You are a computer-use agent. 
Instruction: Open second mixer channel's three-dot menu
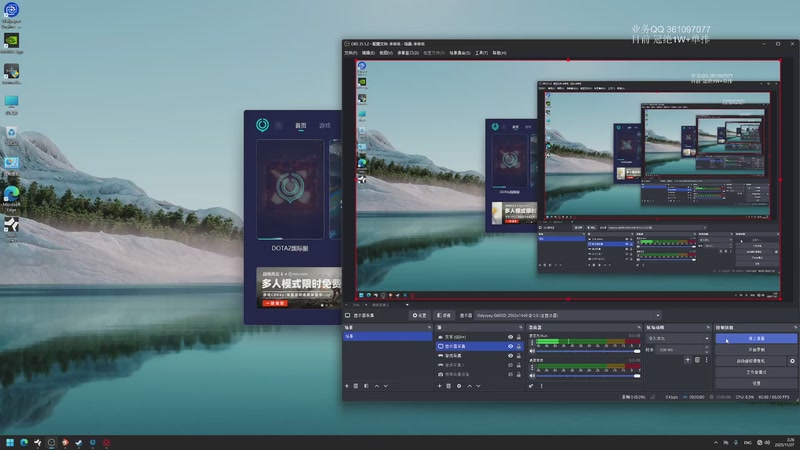pos(532,367)
